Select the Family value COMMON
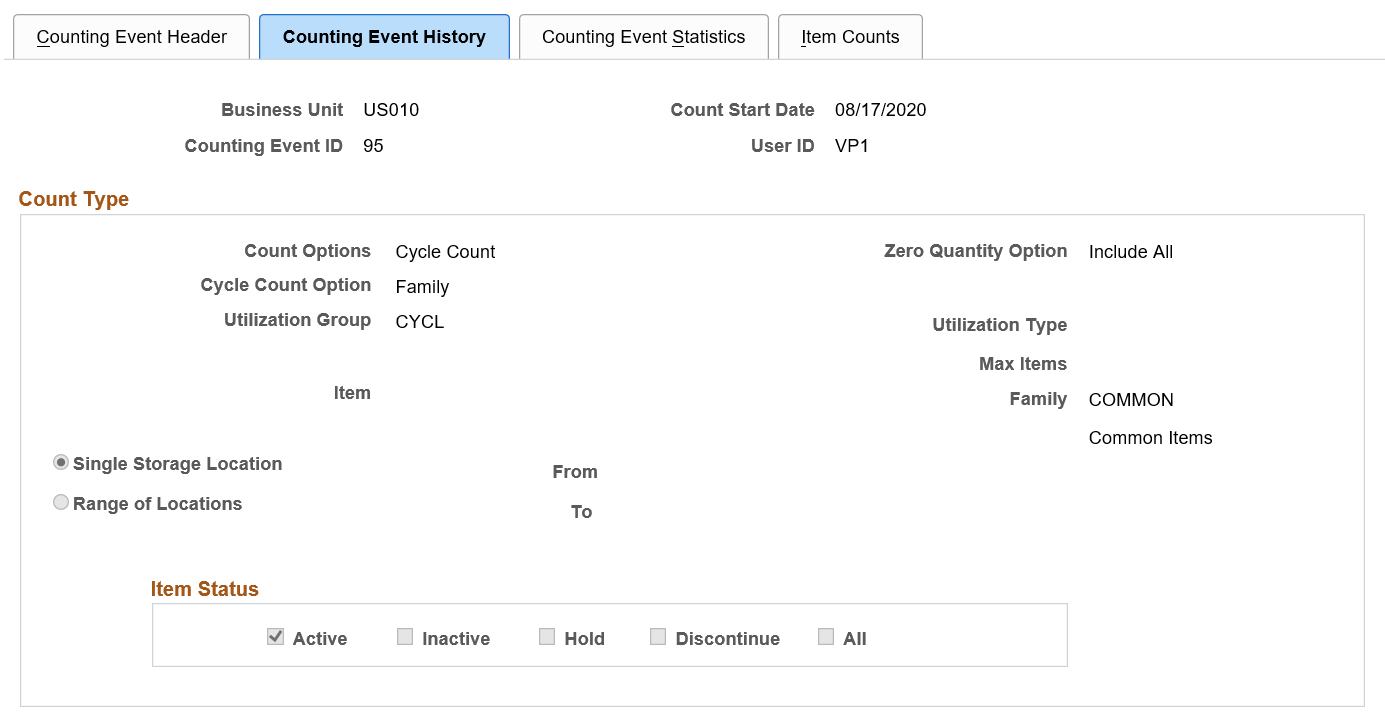 [x=1131, y=399]
